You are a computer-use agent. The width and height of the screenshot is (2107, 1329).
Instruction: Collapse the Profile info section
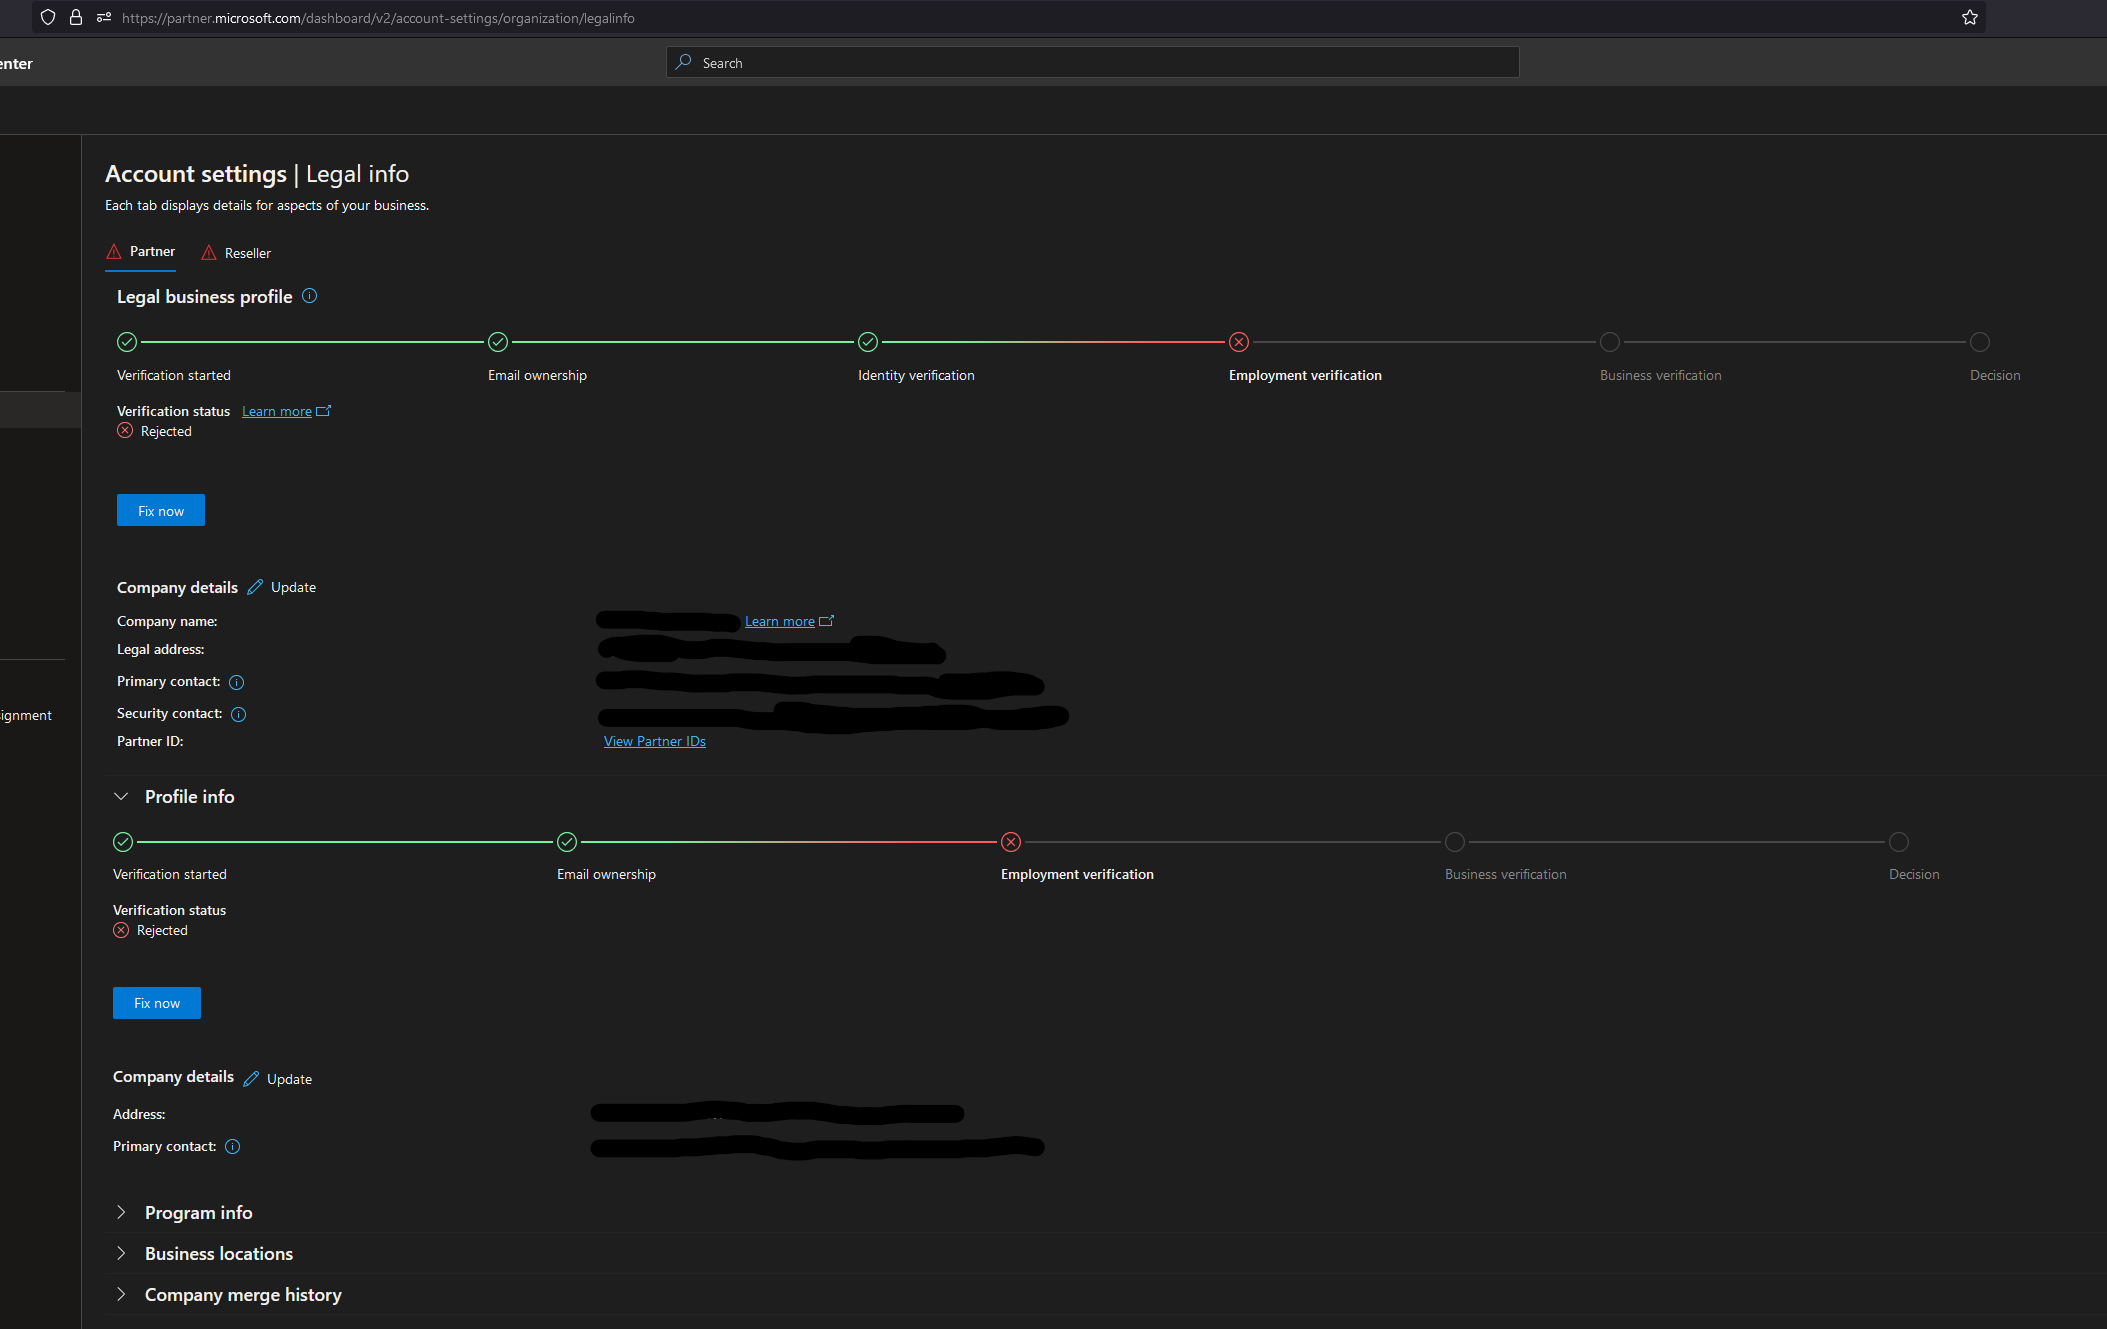[x=121, y=796]
